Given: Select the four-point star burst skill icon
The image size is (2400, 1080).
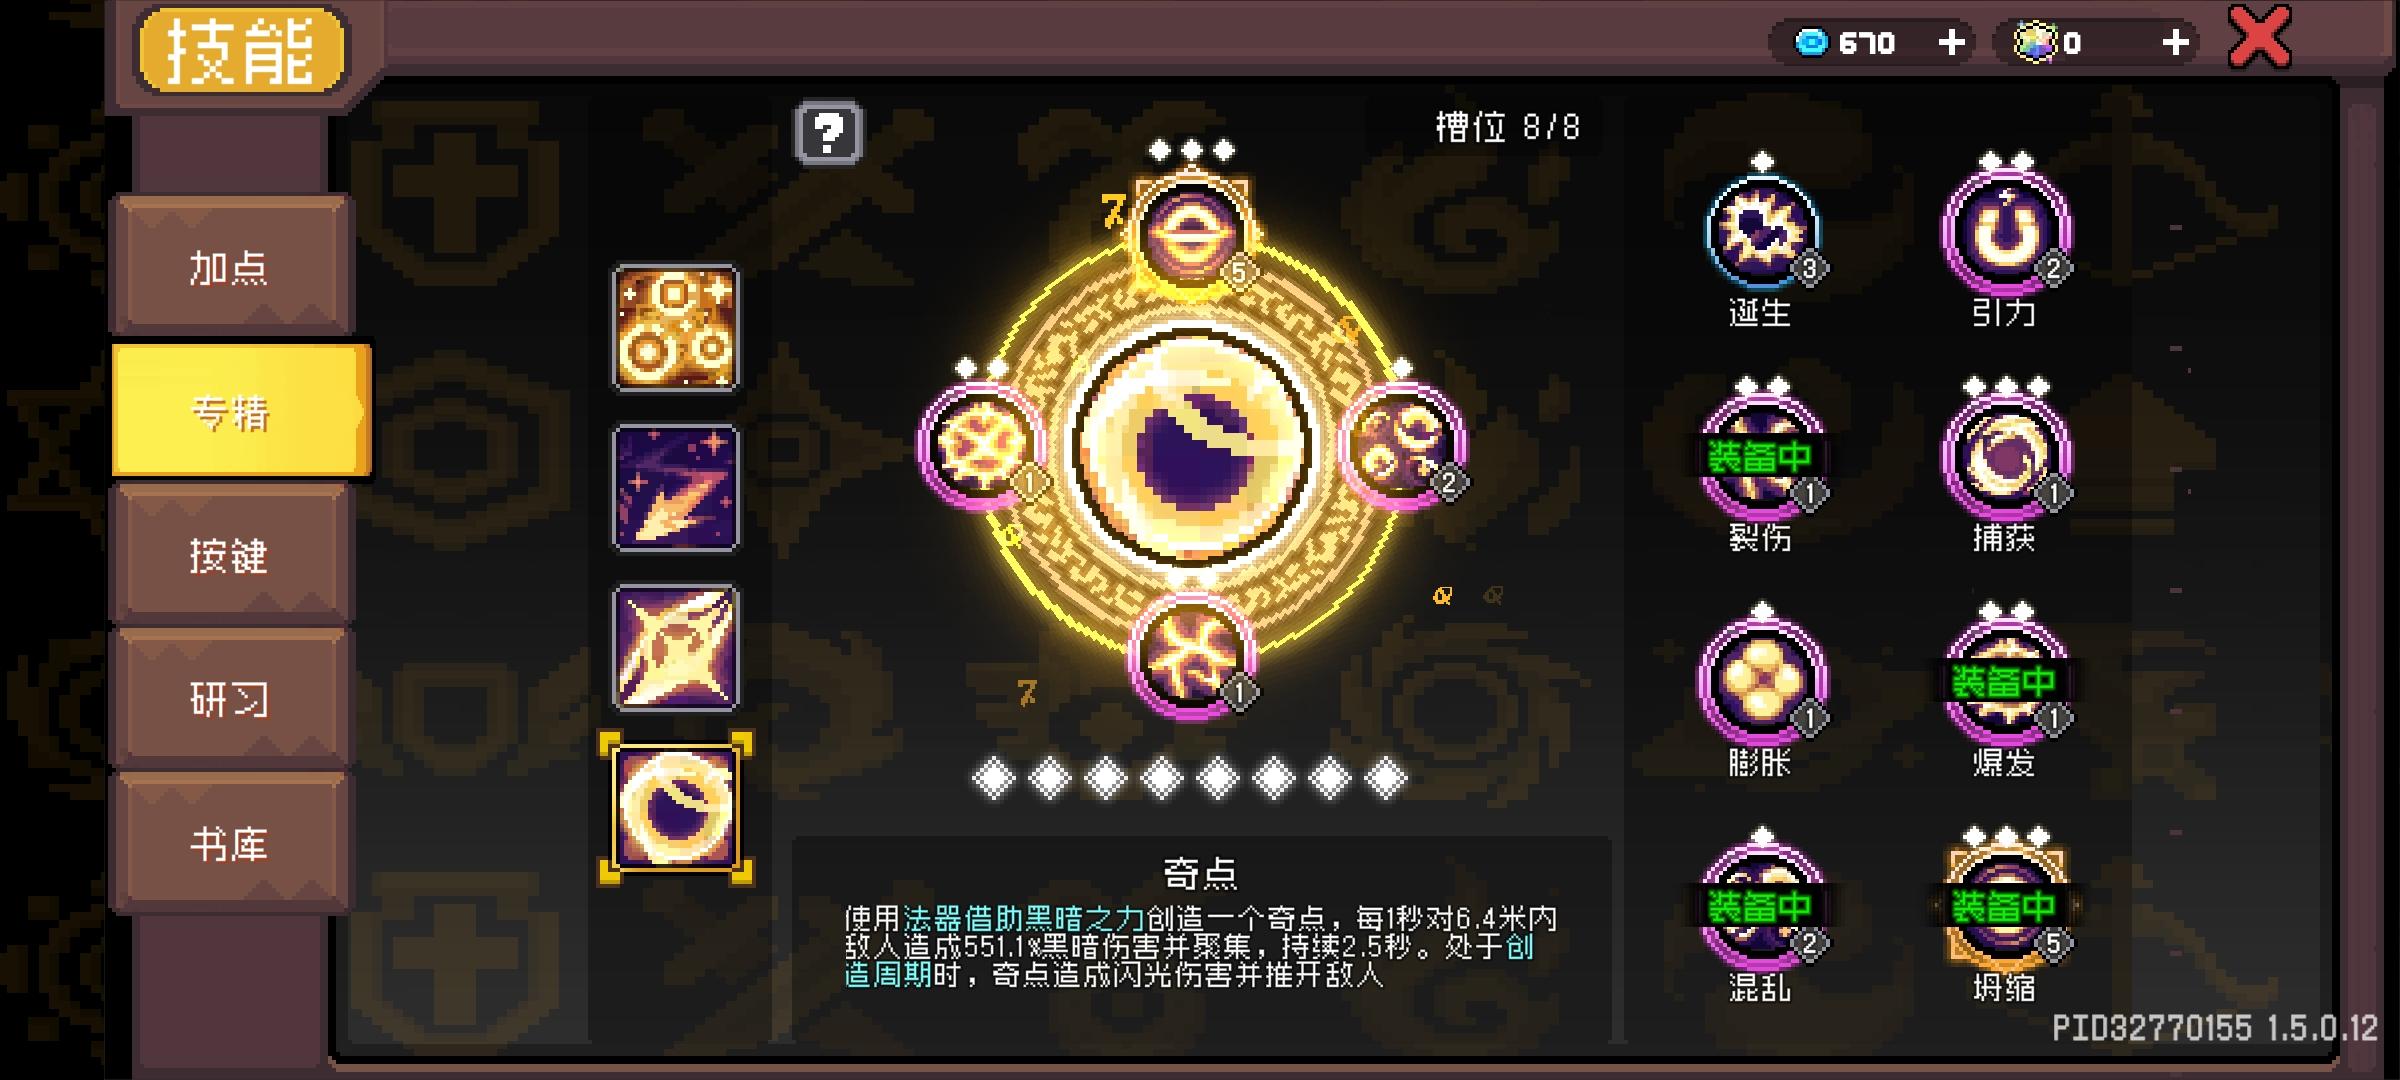Looking at the screenshot, I should pos(675,648).
